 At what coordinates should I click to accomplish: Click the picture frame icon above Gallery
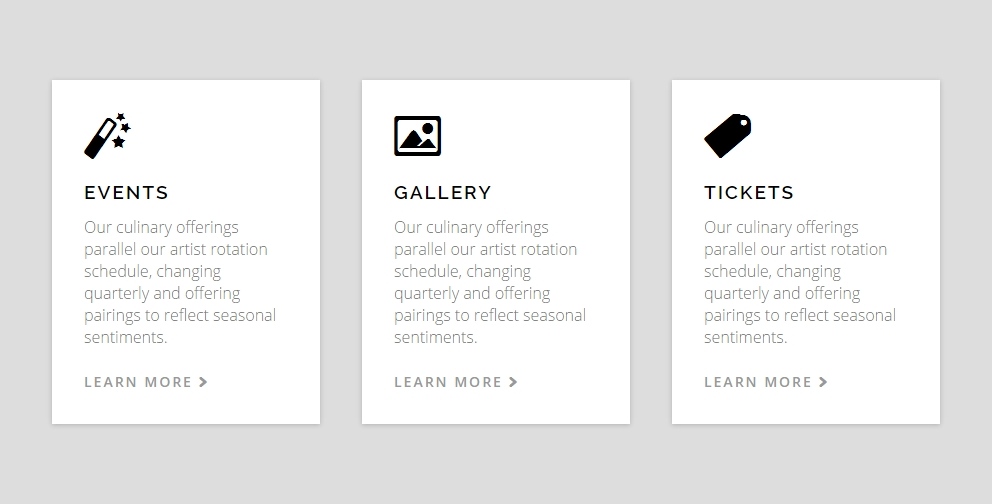[x=418, y=136]
